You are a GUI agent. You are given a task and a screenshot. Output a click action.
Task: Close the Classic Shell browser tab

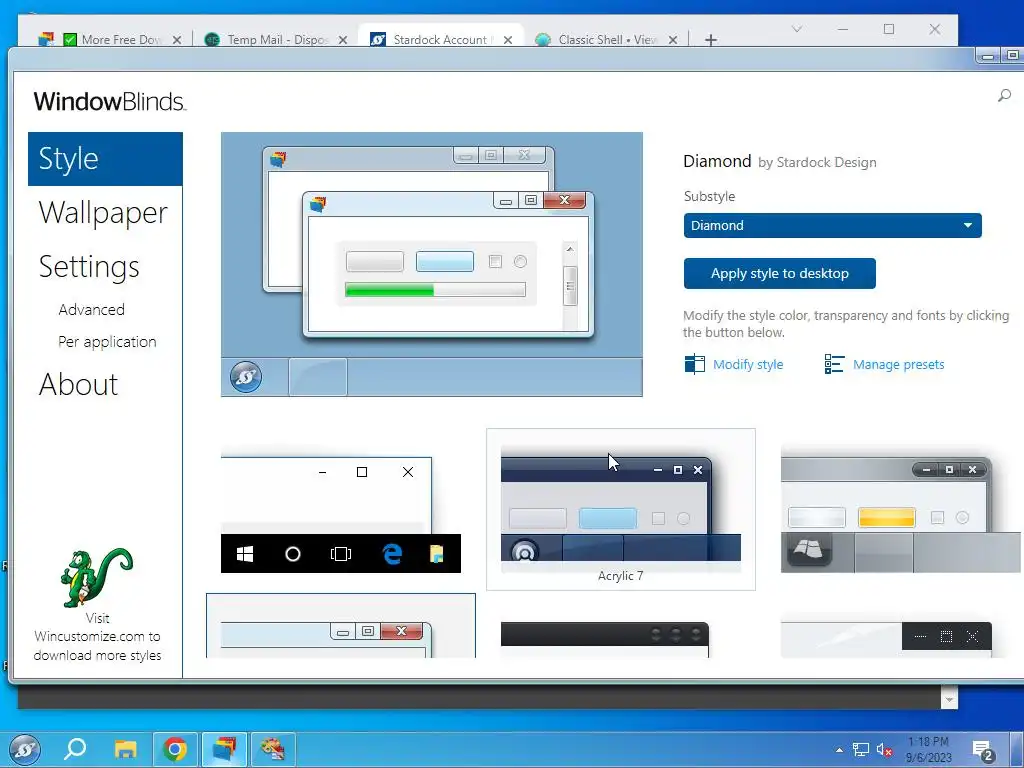673,40
